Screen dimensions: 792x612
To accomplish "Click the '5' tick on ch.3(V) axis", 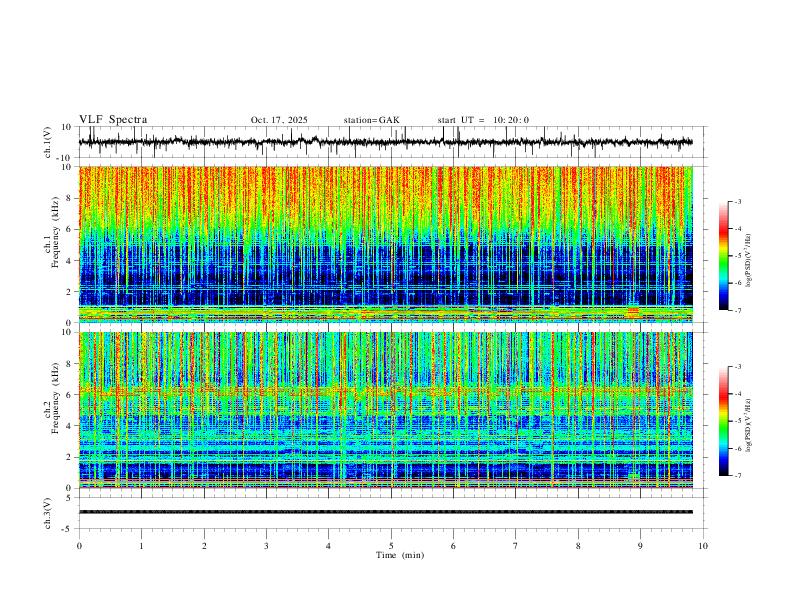I will (70, 497).
